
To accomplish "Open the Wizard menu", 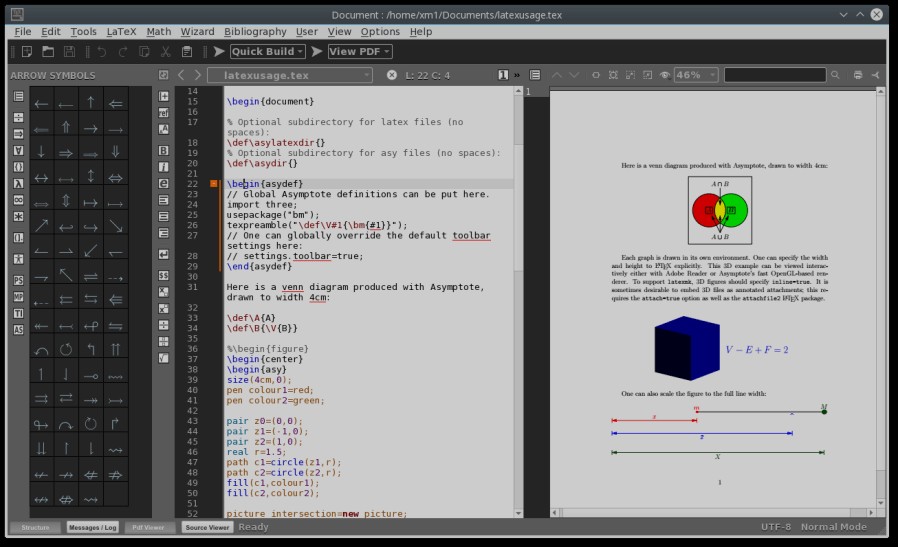I will [x=197, y=32].
